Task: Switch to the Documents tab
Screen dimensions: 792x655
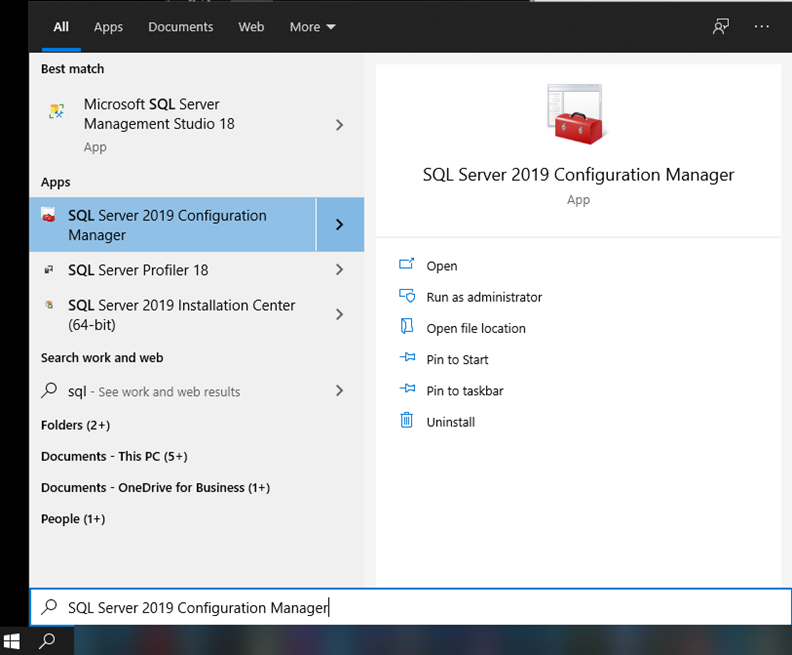Action: pos(180,27)
